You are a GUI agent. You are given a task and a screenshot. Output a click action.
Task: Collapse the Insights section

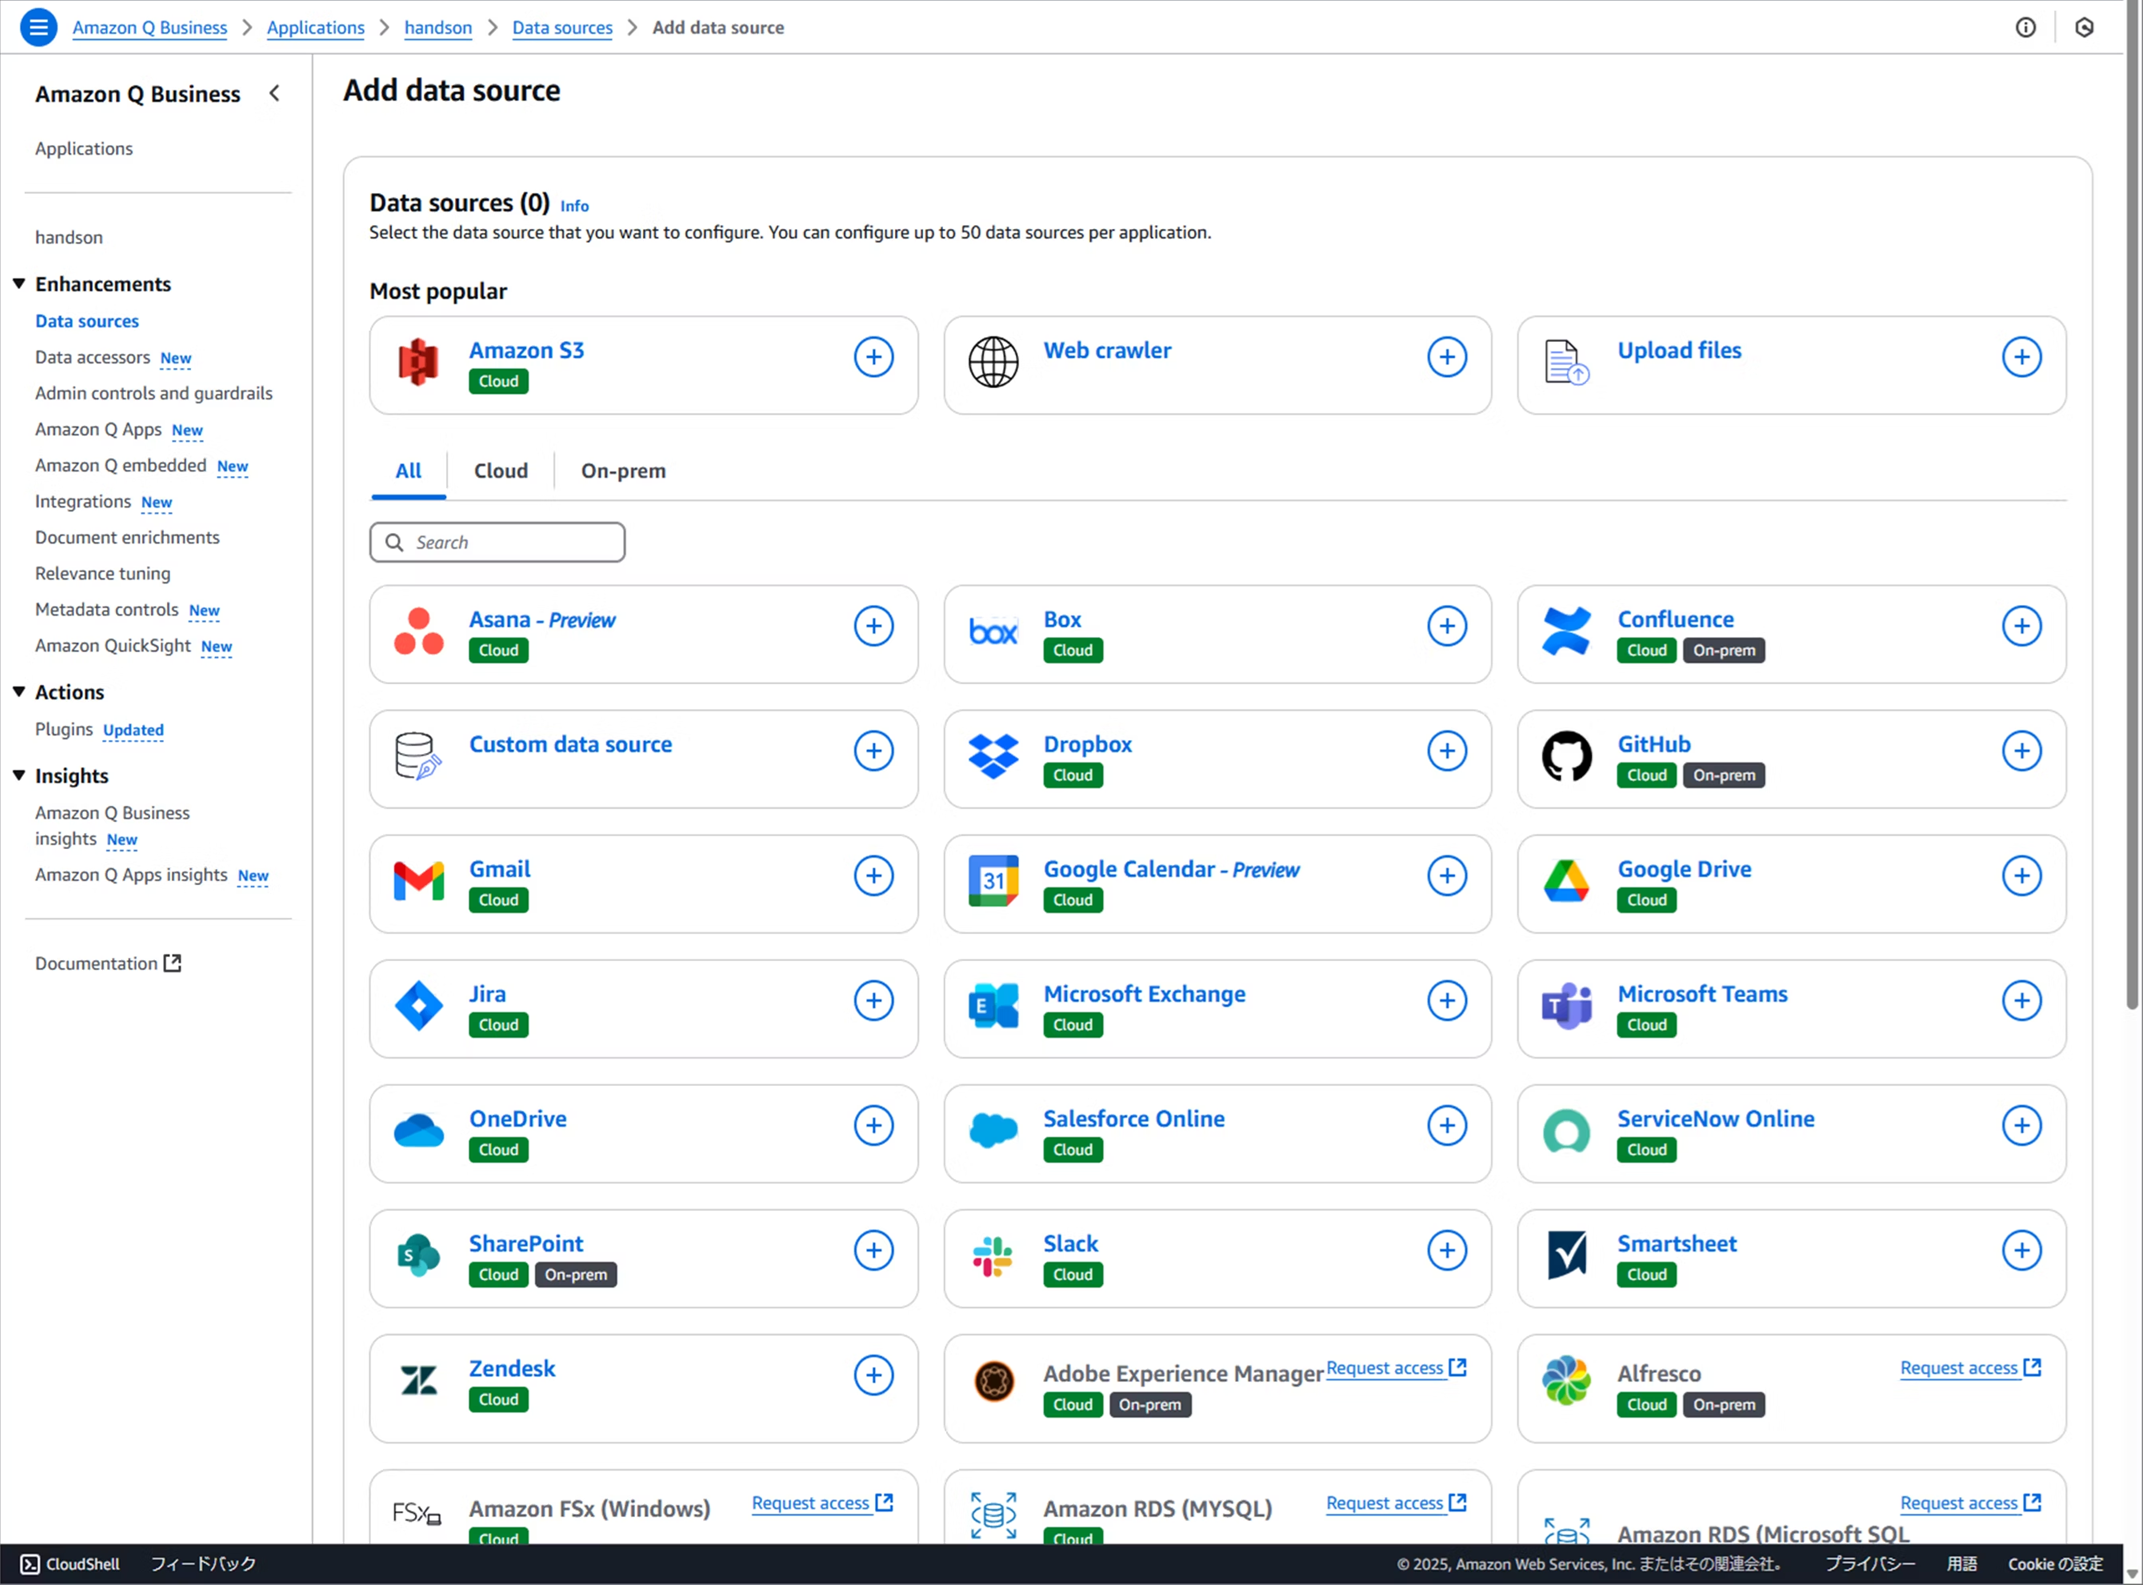(19, 776)
